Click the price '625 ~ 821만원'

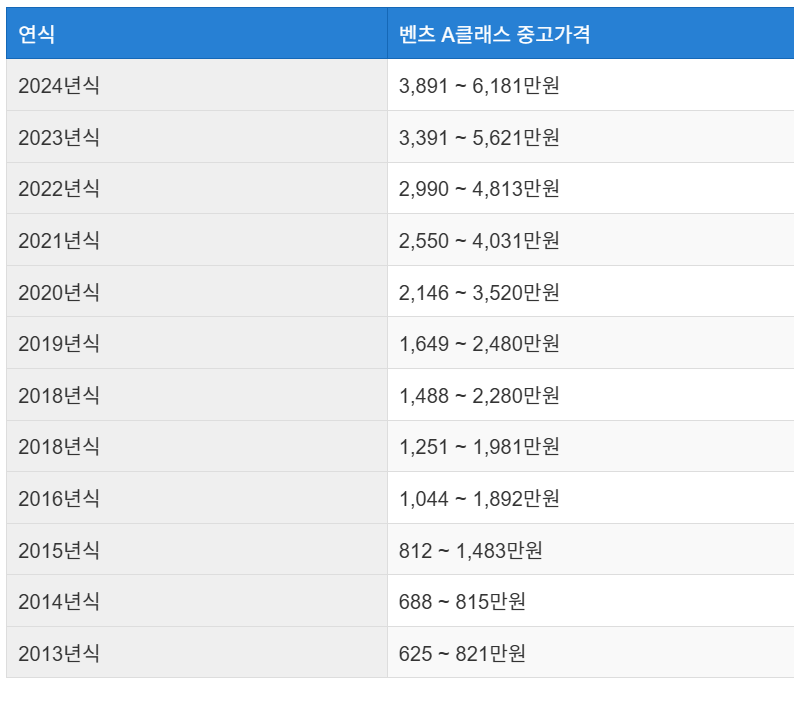click(462, 653)
